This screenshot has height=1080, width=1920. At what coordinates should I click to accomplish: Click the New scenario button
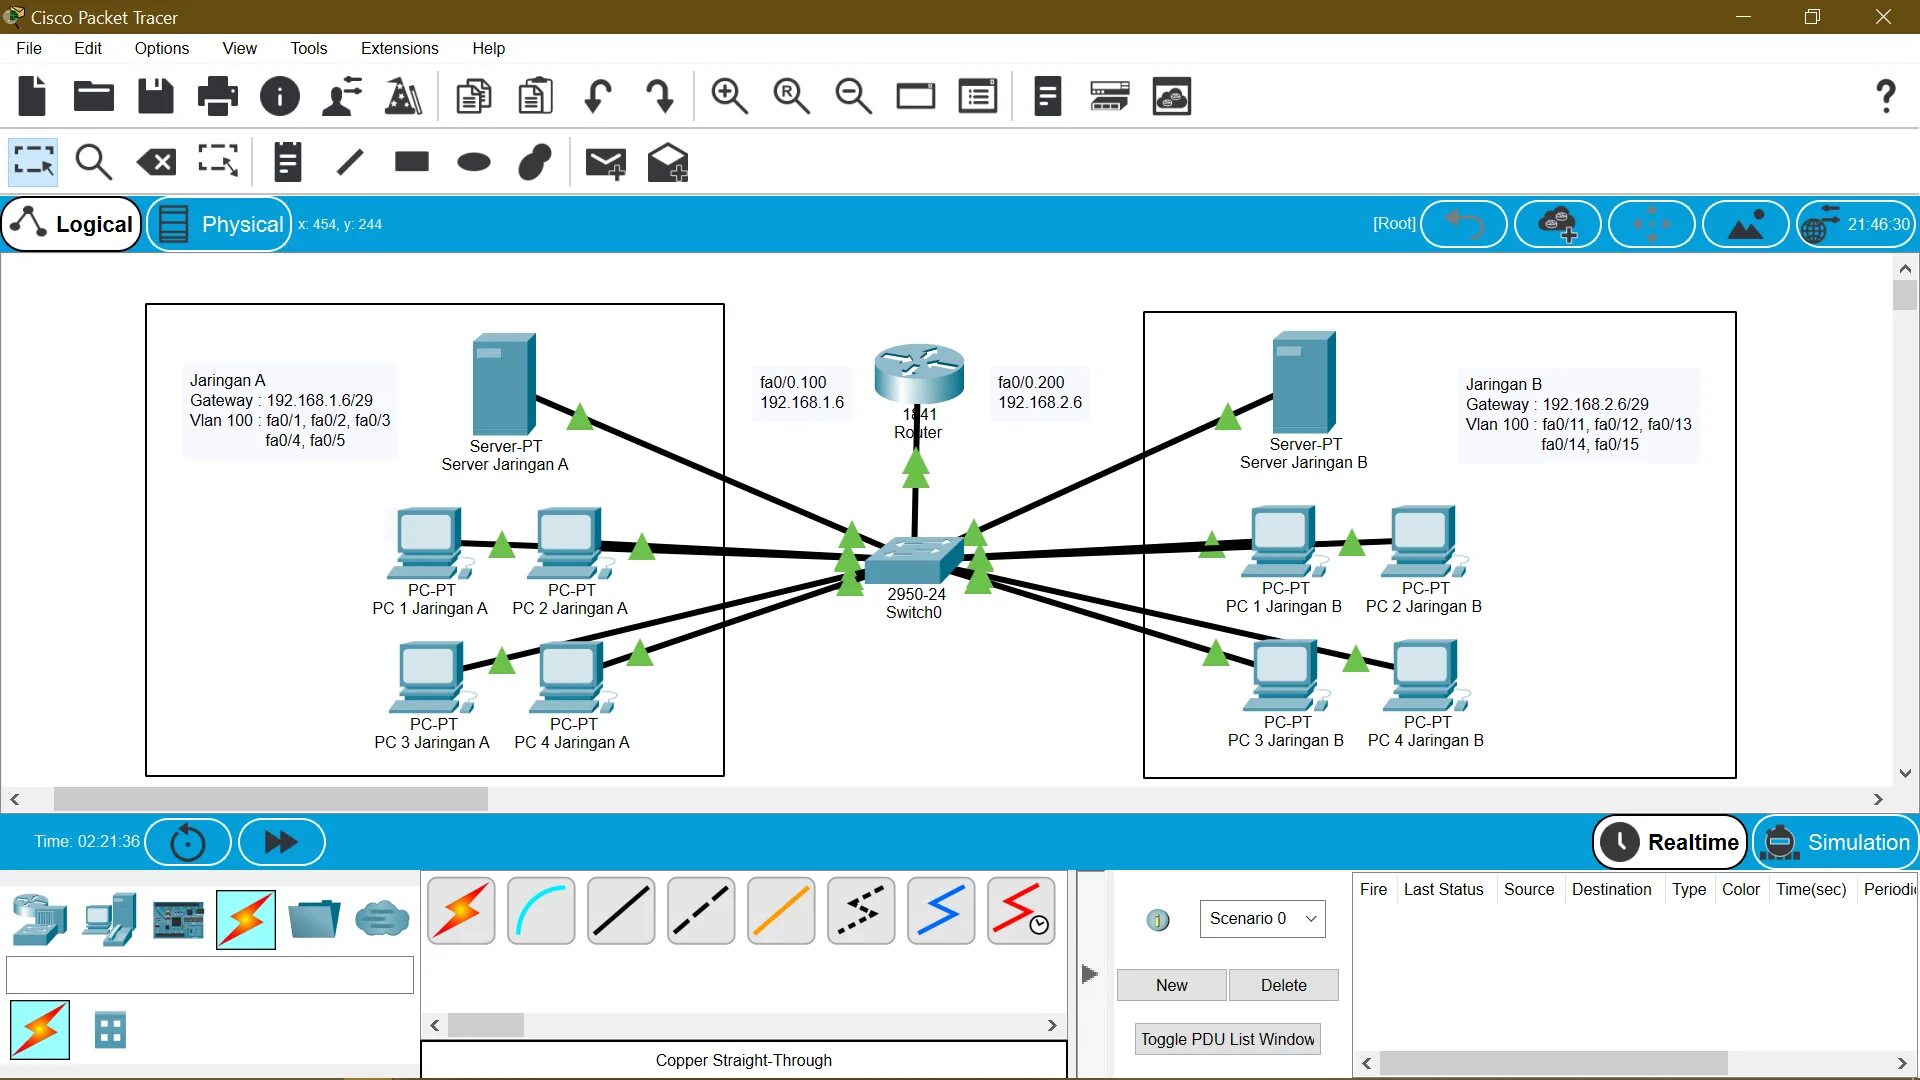(x=1171, y=985)
